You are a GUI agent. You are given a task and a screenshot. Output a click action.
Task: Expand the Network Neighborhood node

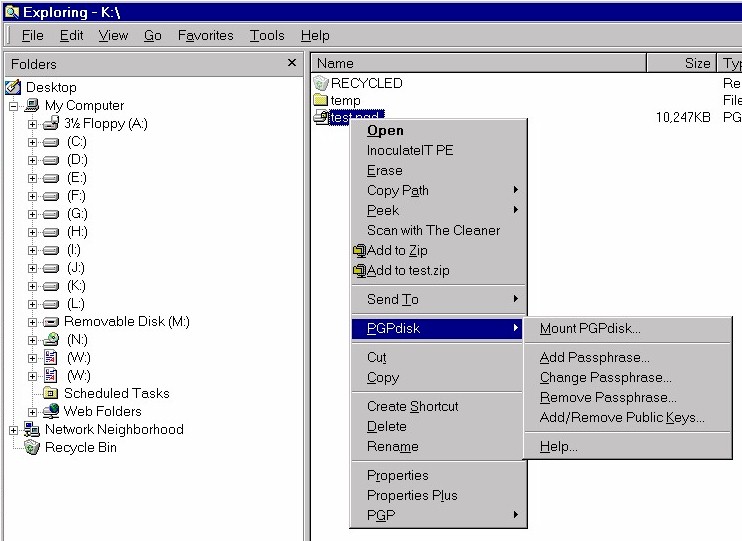[x=14, y=430]
